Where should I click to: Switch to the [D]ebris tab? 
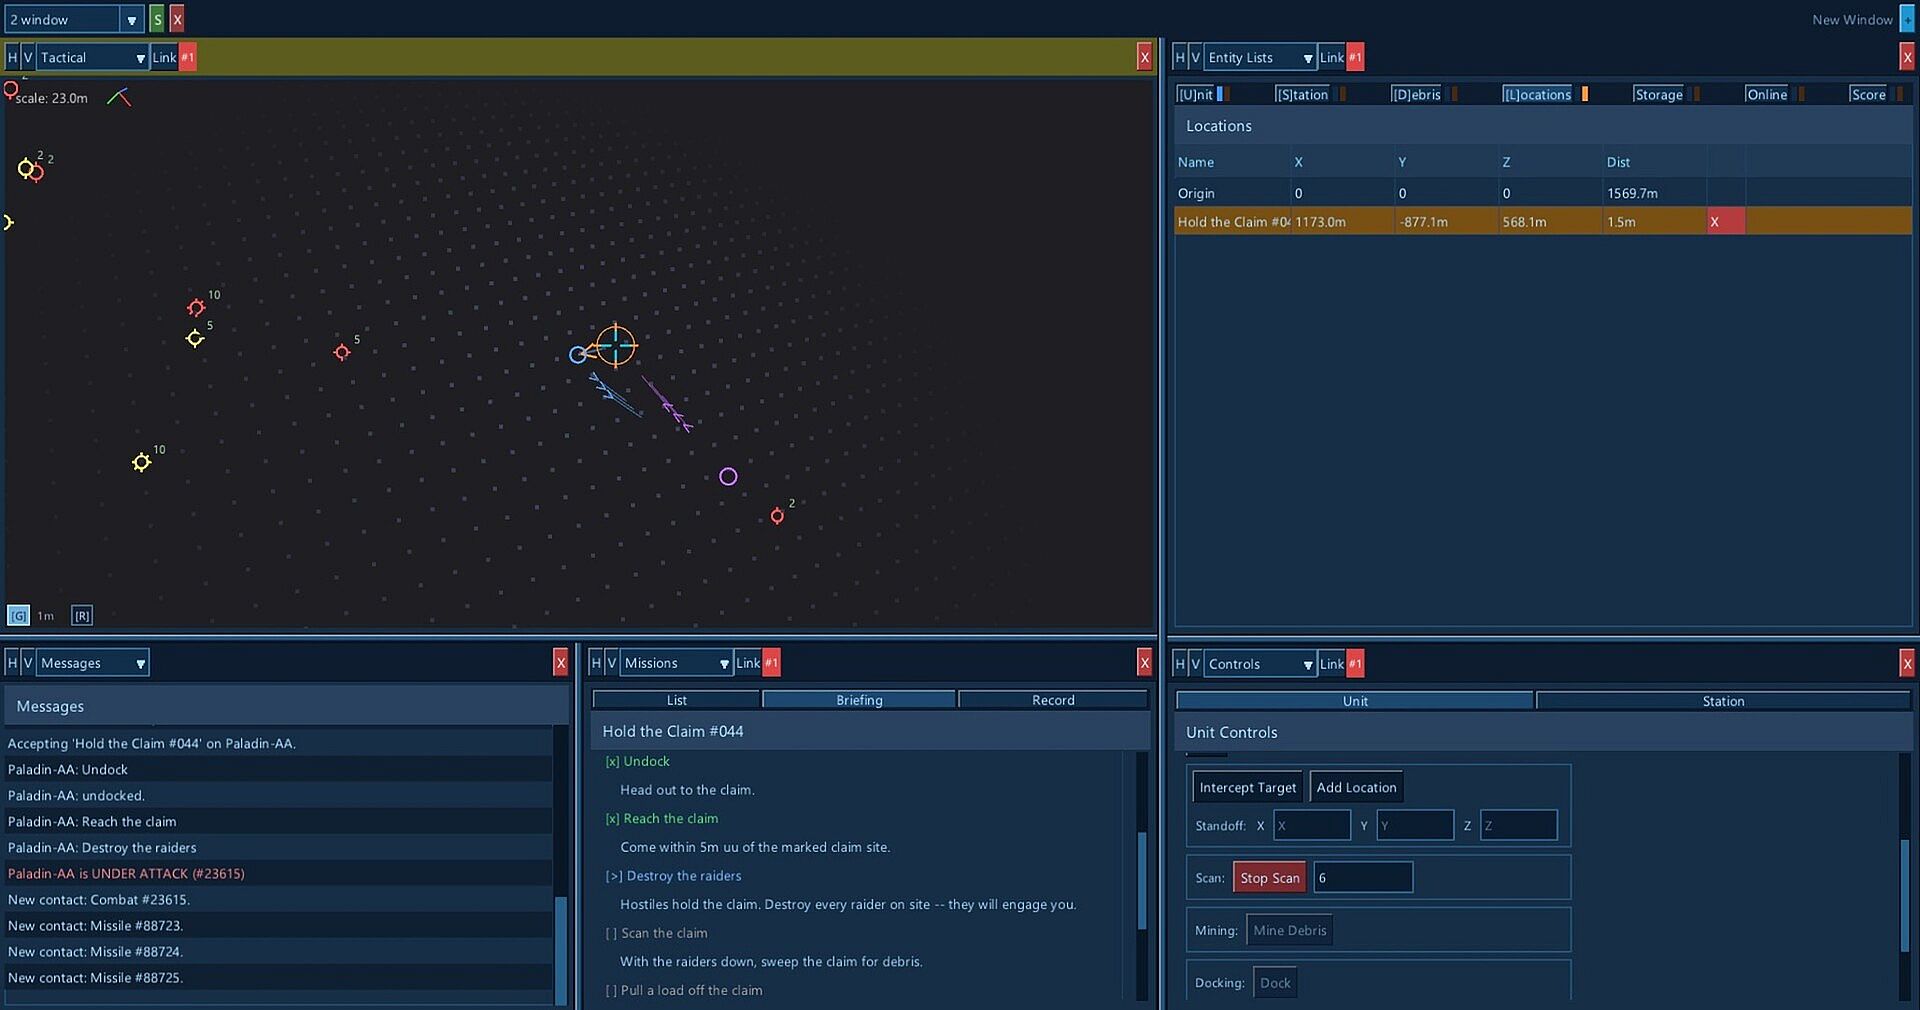1416,94
